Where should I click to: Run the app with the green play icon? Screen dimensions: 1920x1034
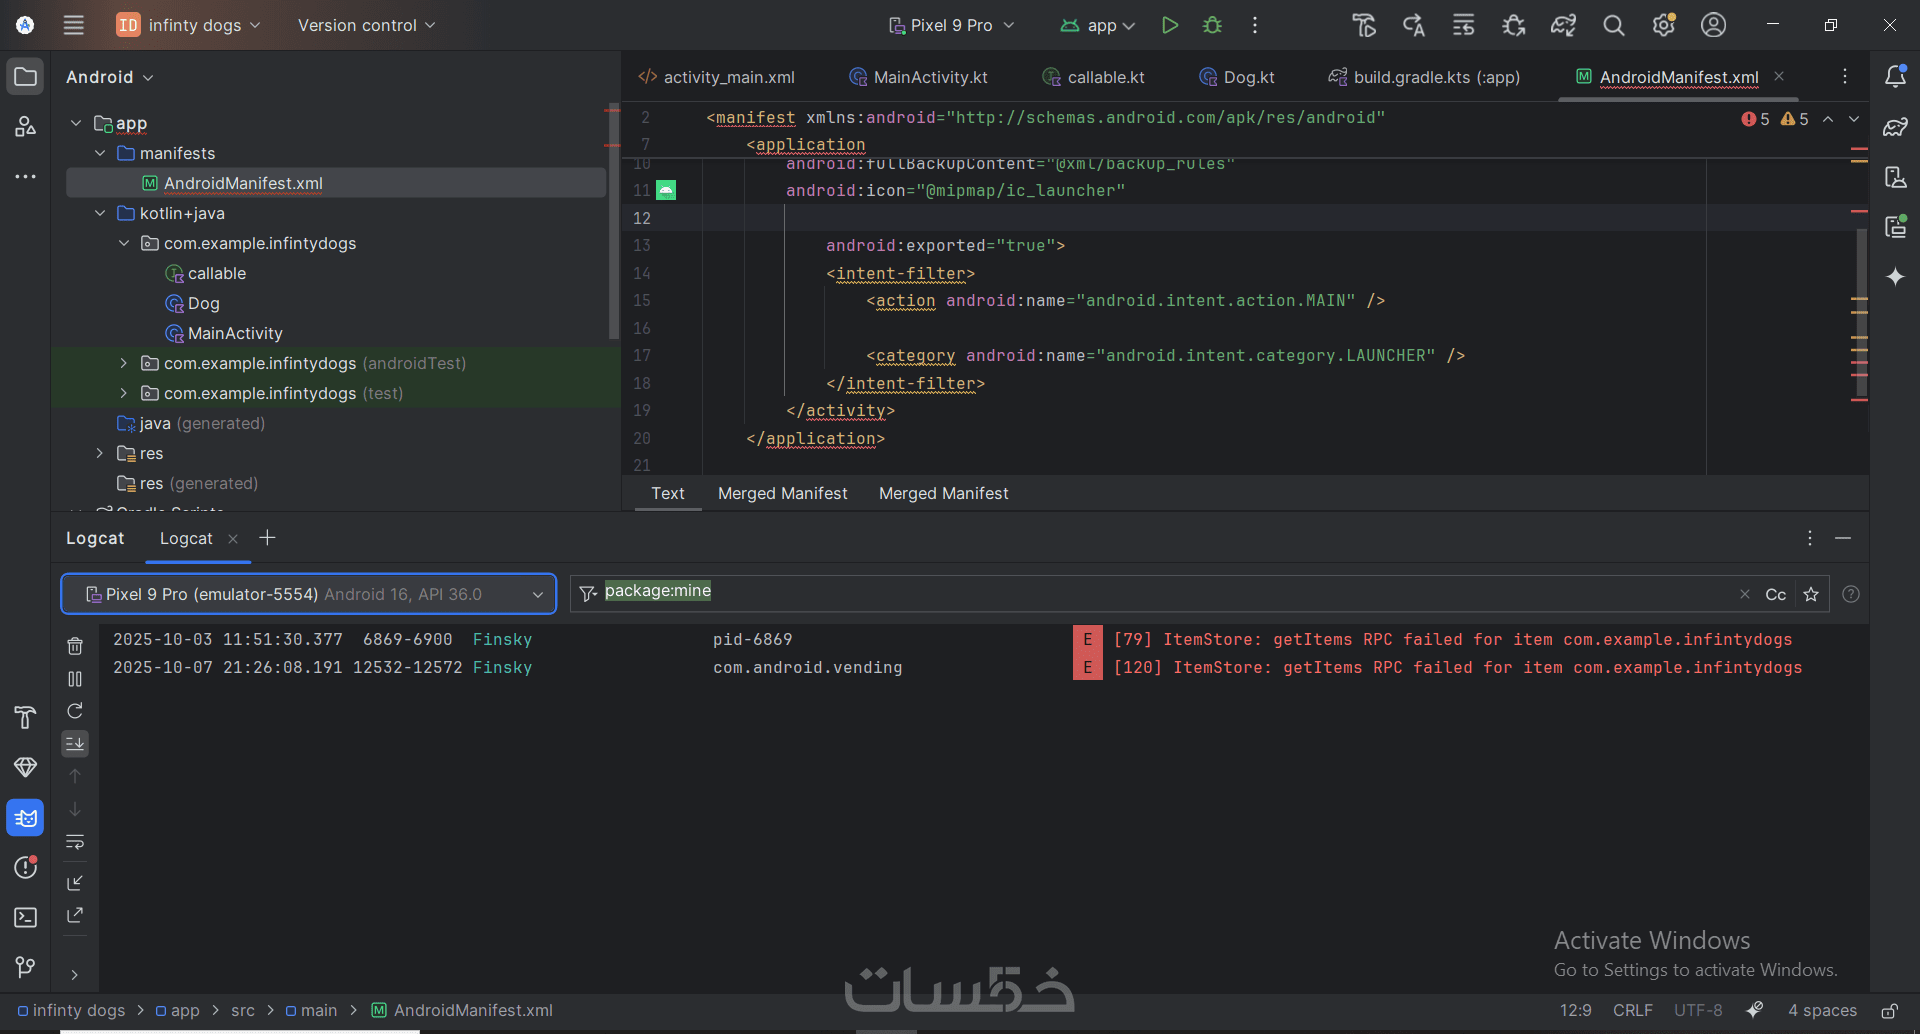coord(1169,25)
